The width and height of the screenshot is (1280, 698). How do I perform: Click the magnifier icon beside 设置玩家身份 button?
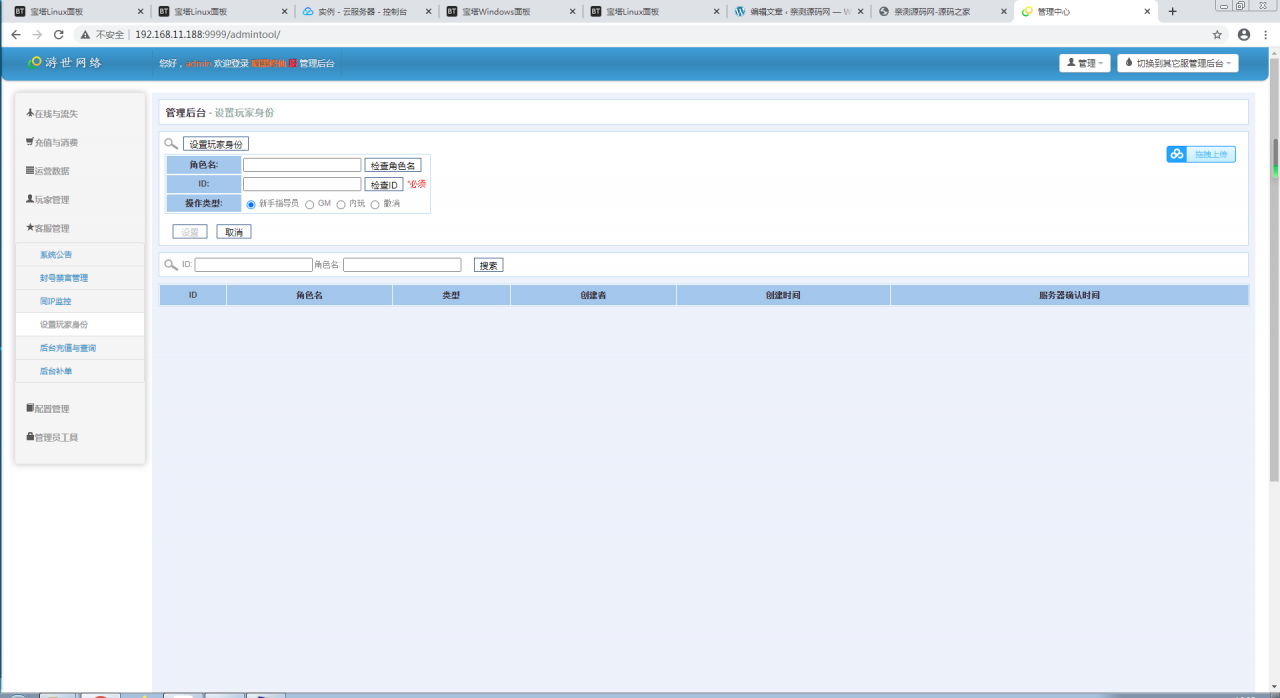pos(171,144)
